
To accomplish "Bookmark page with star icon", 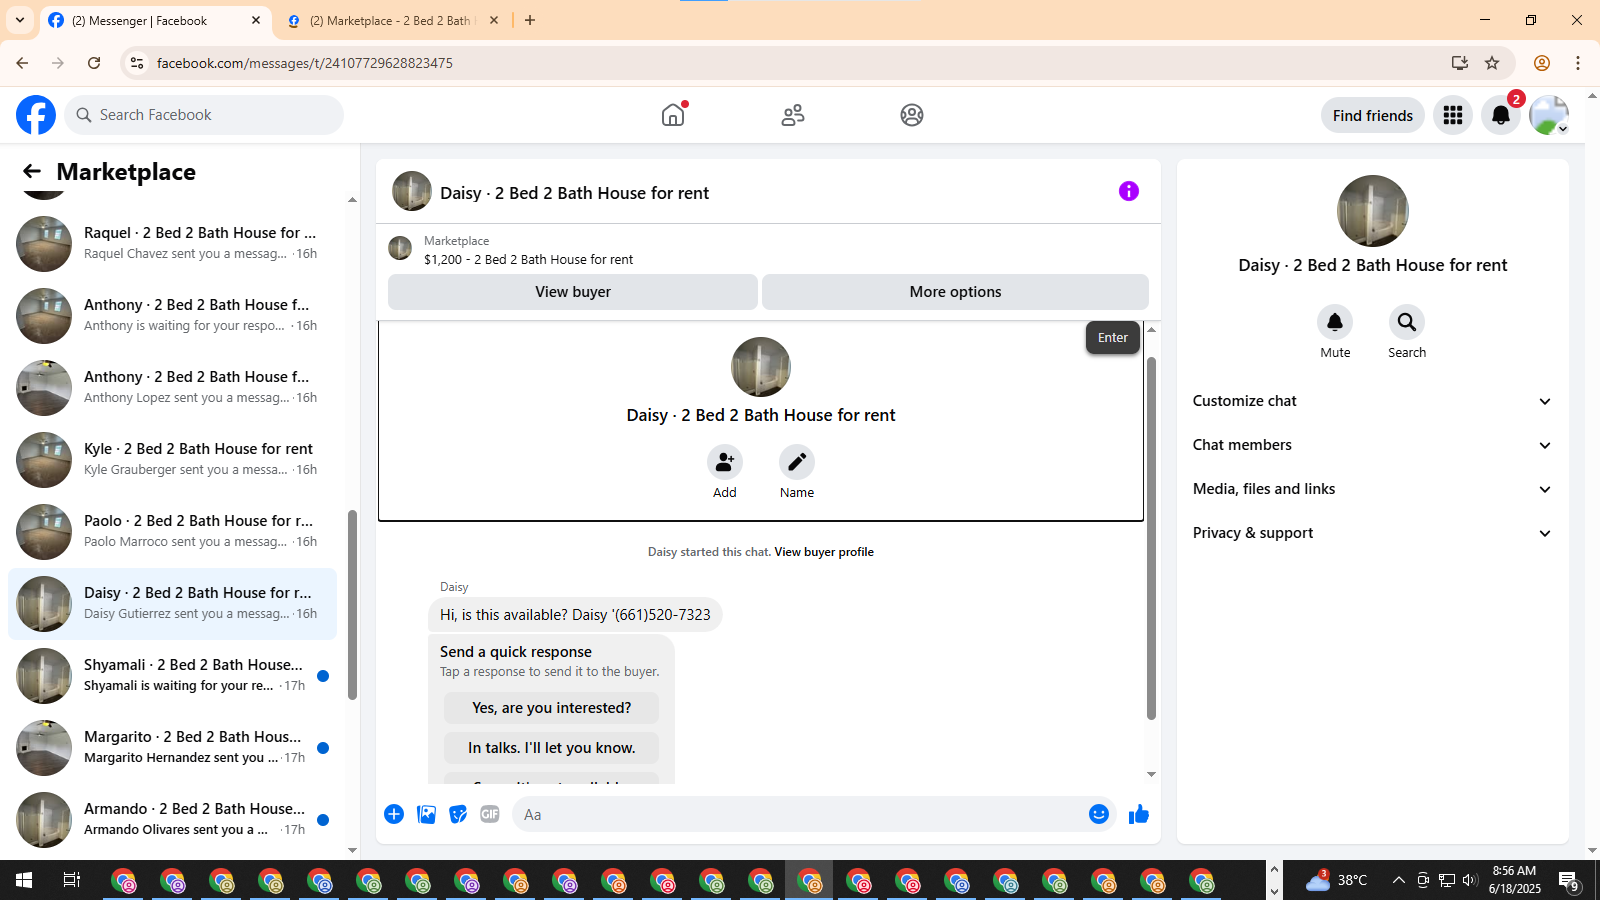I will point(1492,63).
